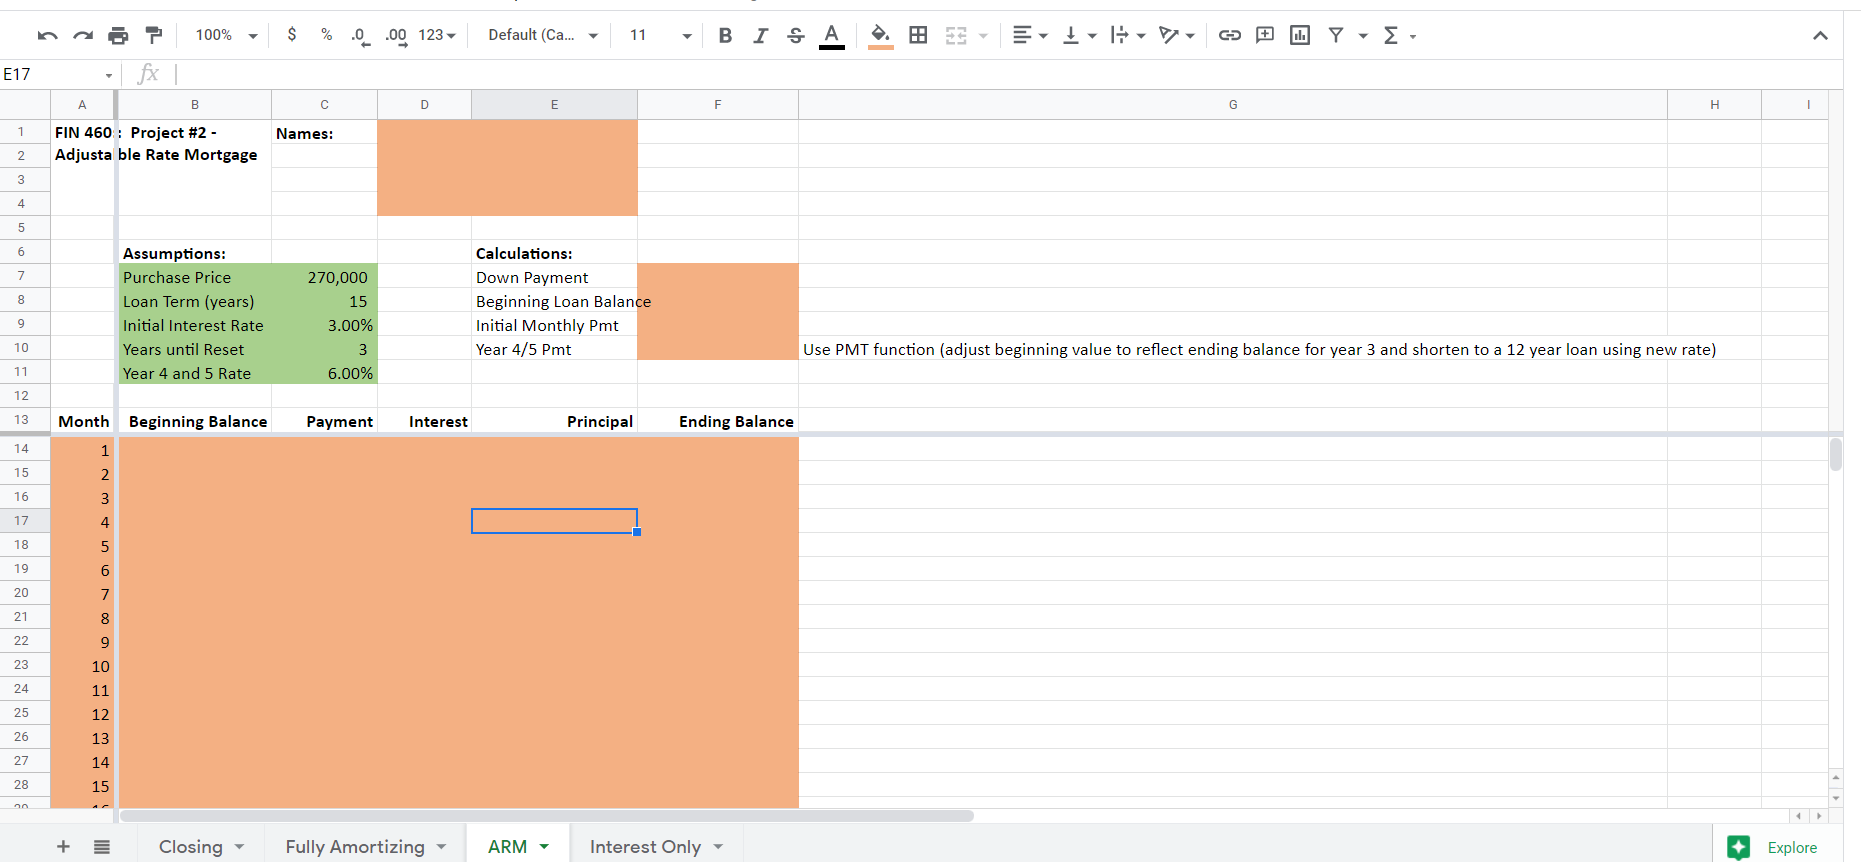Viewport: 1861px width, 862px height.
Task: Format as currency with dollar icon
Action: (x=291, y=35)
